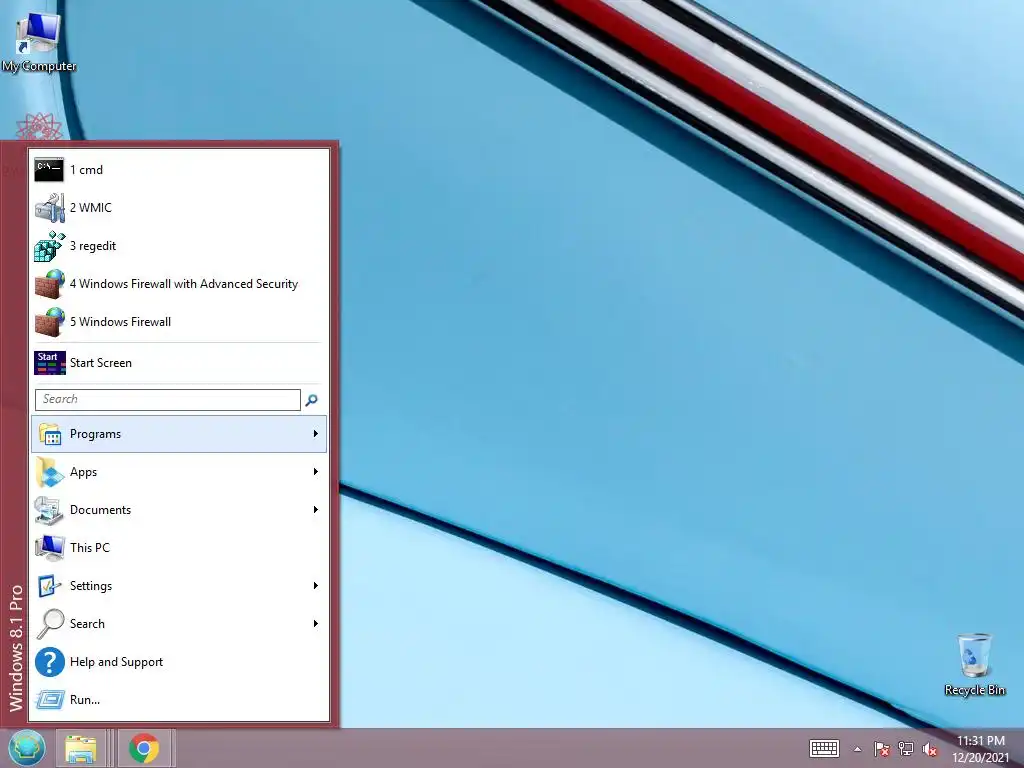Expand the Documents submenu arrow
This screenshot has width=1024, height=768.
[x=315, y=509]
